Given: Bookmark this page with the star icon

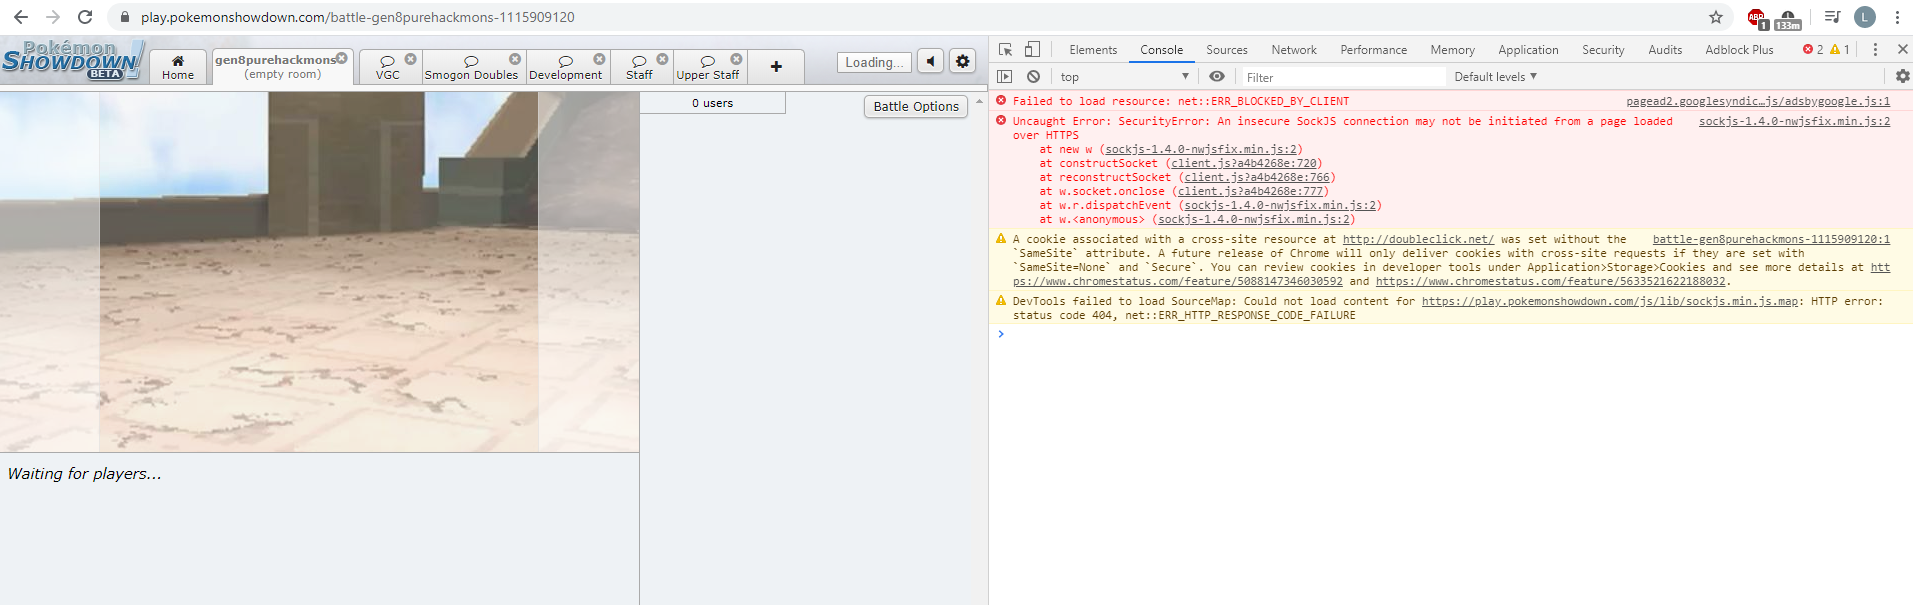Looking at the screenshot, I should (1716, 17).
